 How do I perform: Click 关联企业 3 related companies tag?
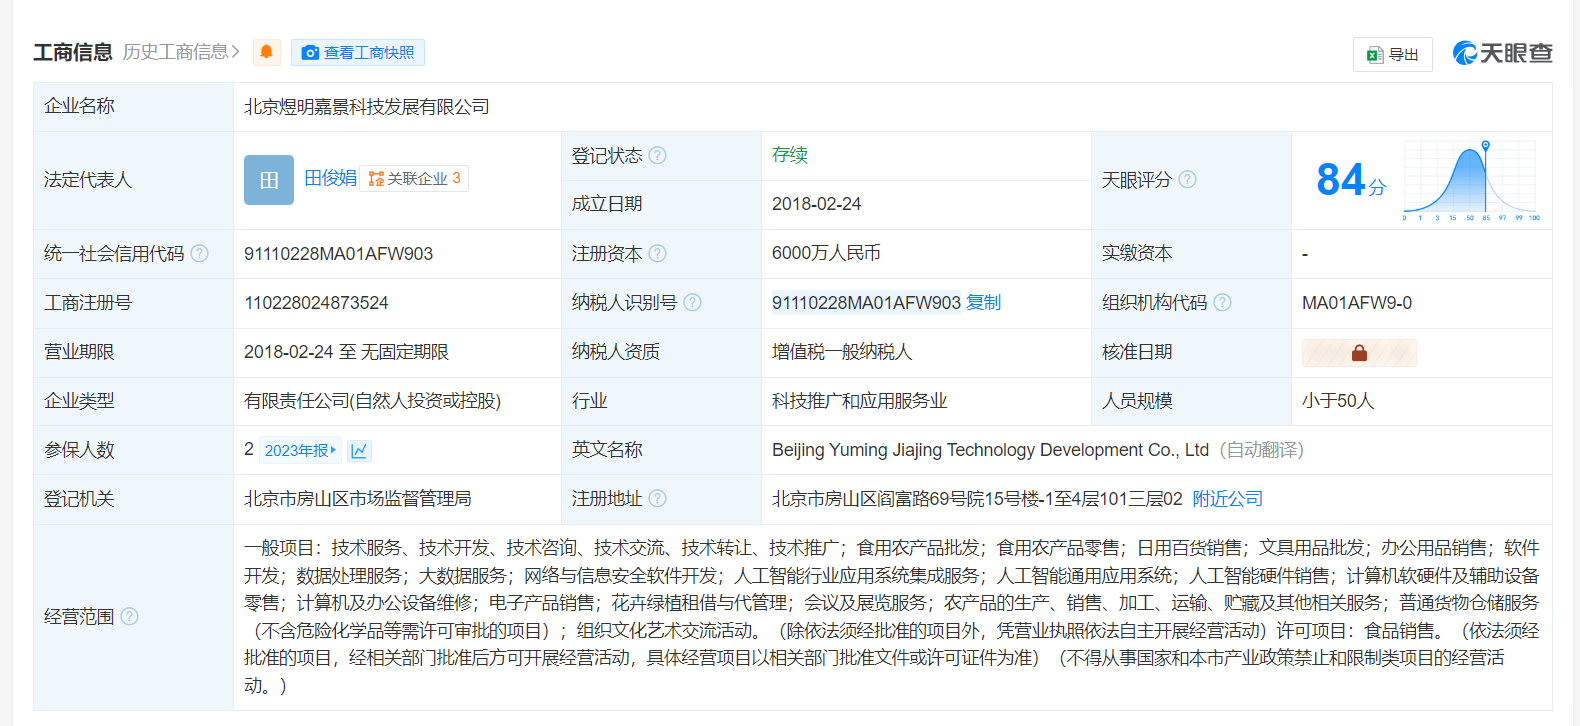(x=414, y=178)
